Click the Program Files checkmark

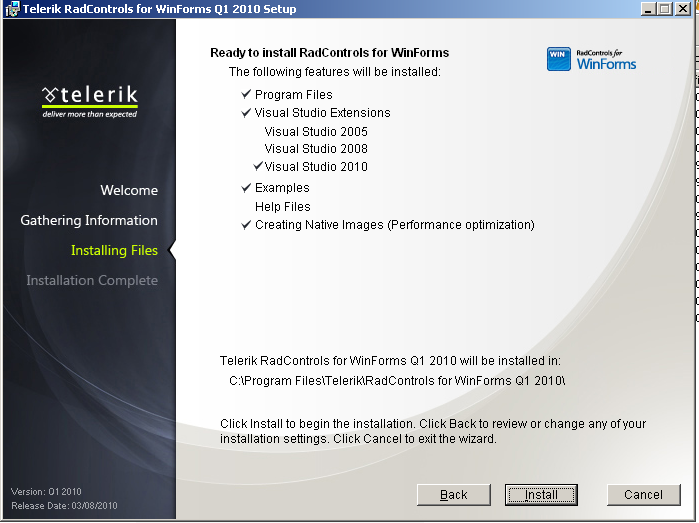pyautogui.click(x=246, y=94)
